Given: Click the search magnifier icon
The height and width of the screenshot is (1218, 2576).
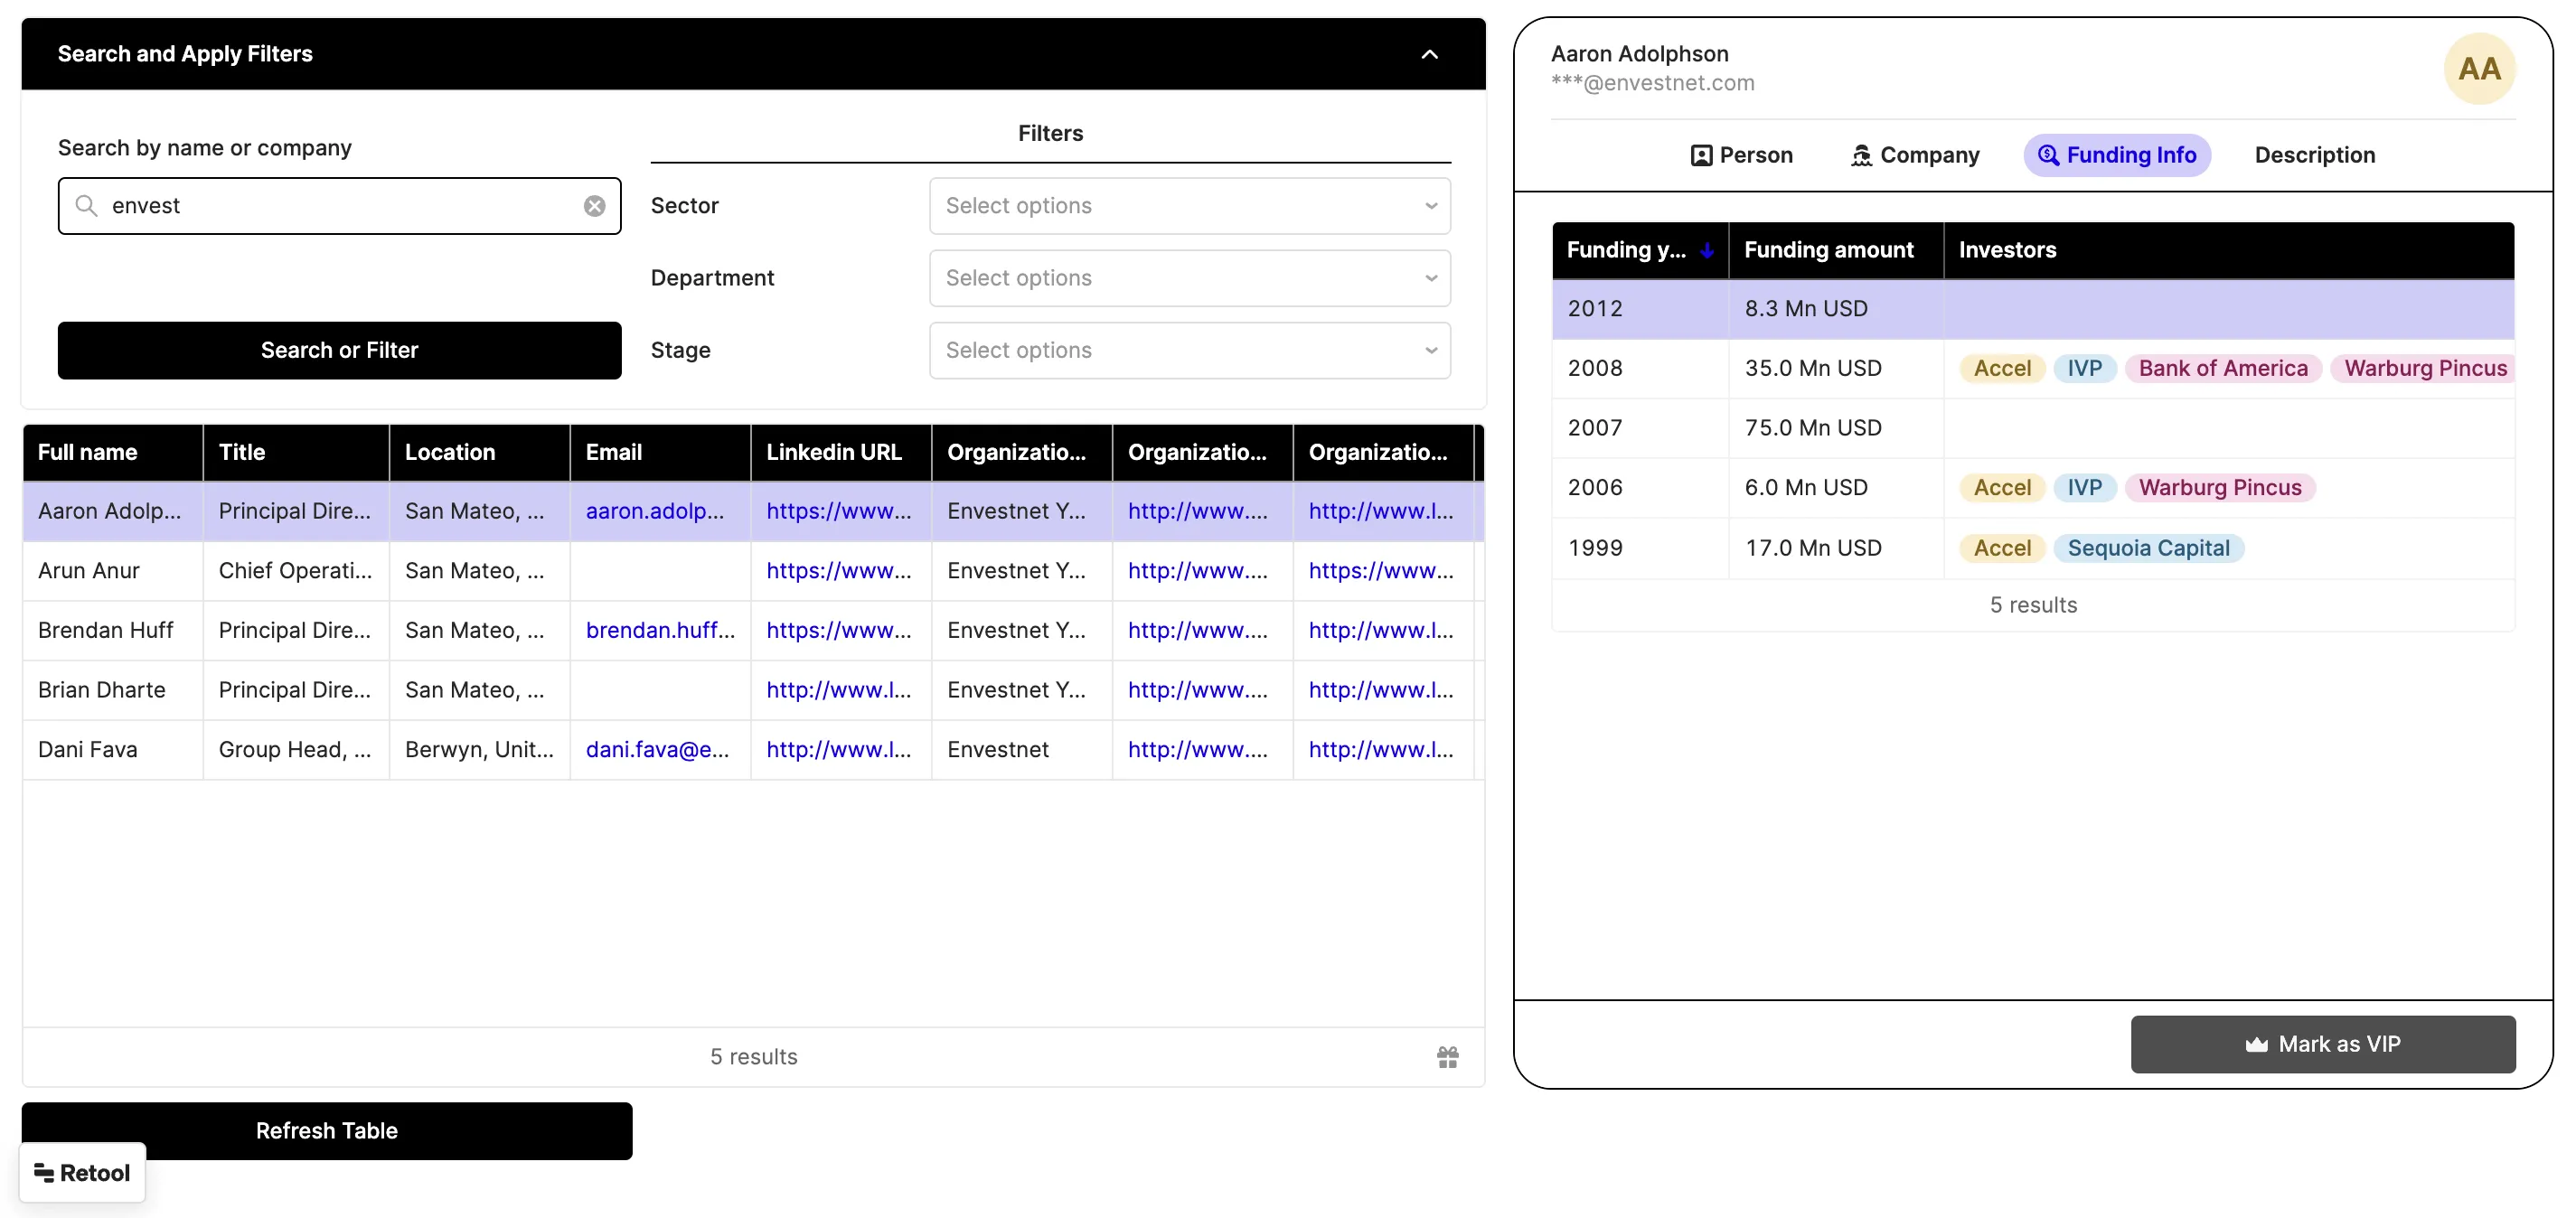Looking at the screenshot, I should tap(87, 206).
